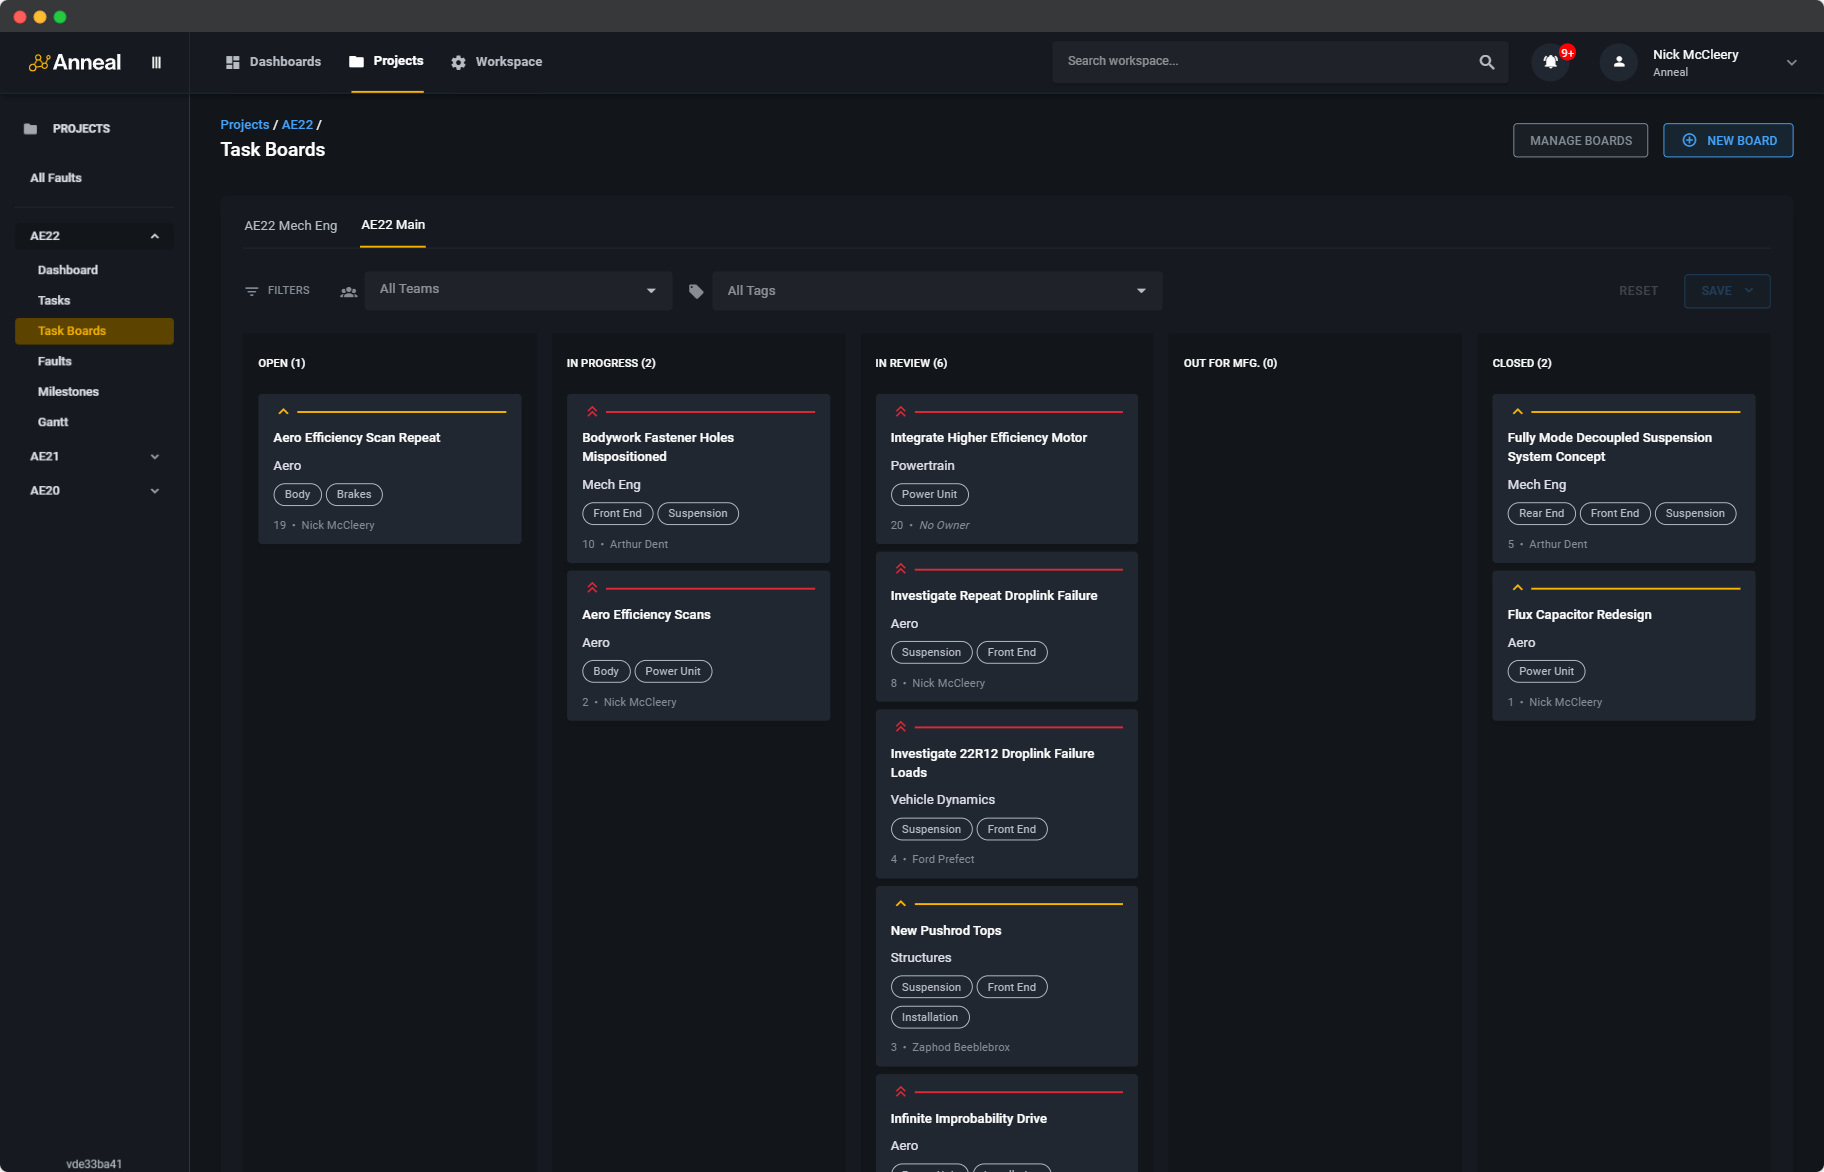Image resolution: width=1824 pixels, height=1172 pixels.
Task: Click priority chevron on Aero Efficiency Scan Repeat
Action: (x=283, y=412)
